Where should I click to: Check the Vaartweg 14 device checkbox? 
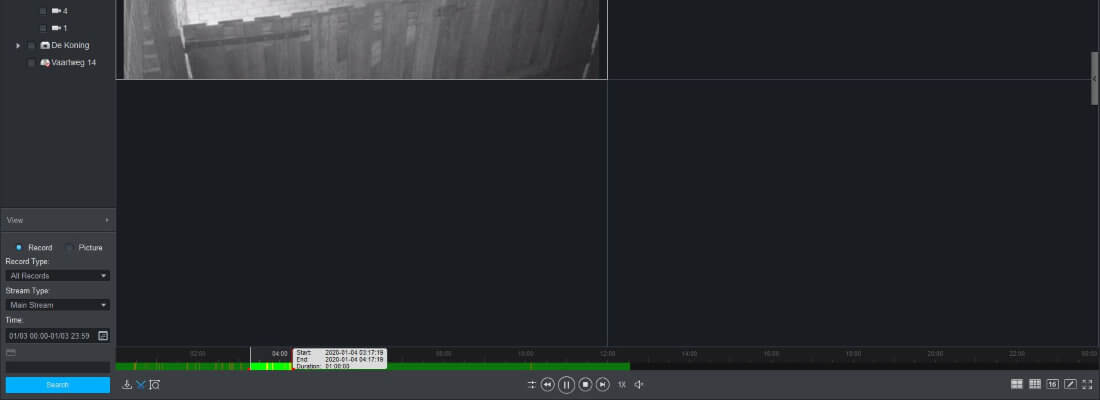click(31, 63)
